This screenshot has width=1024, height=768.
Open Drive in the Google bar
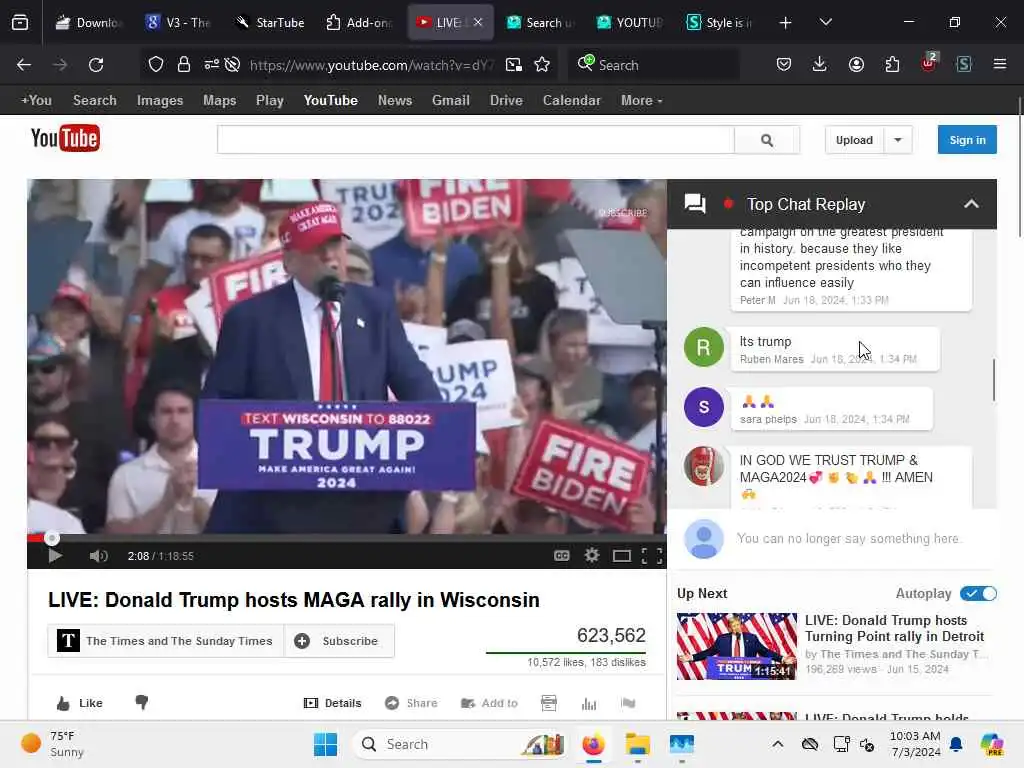pyautogui.click(x=506, y=100)
